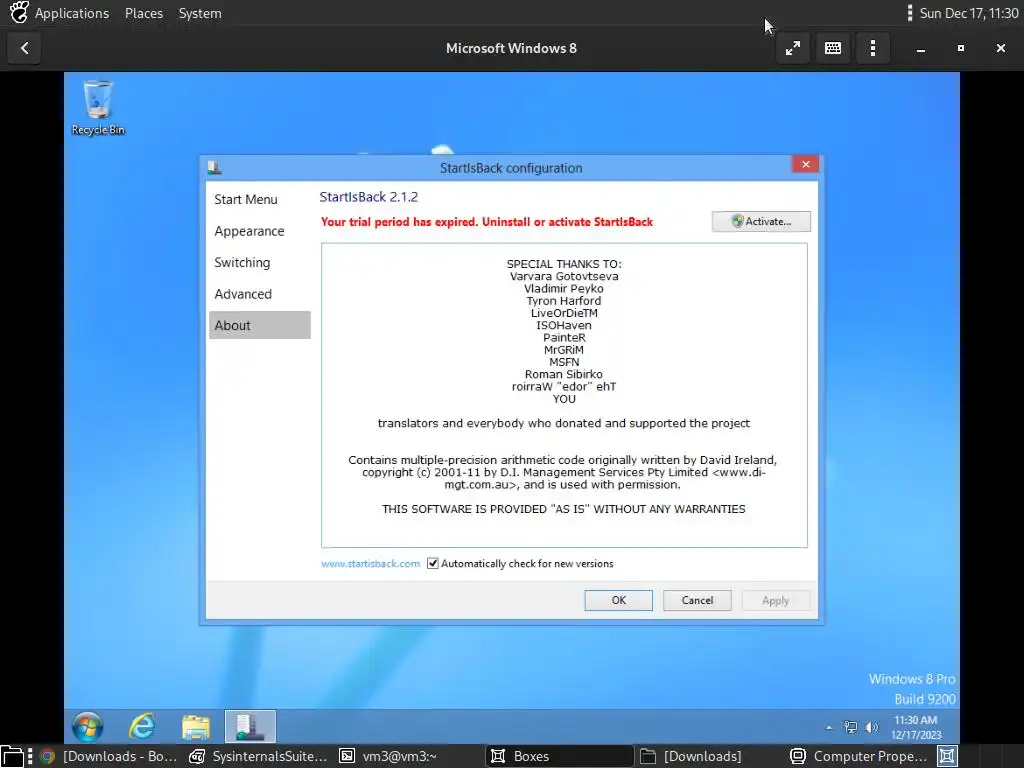Click the Windows Start orb in taskbar
1024x768 pixels.
tap(88, 726)
